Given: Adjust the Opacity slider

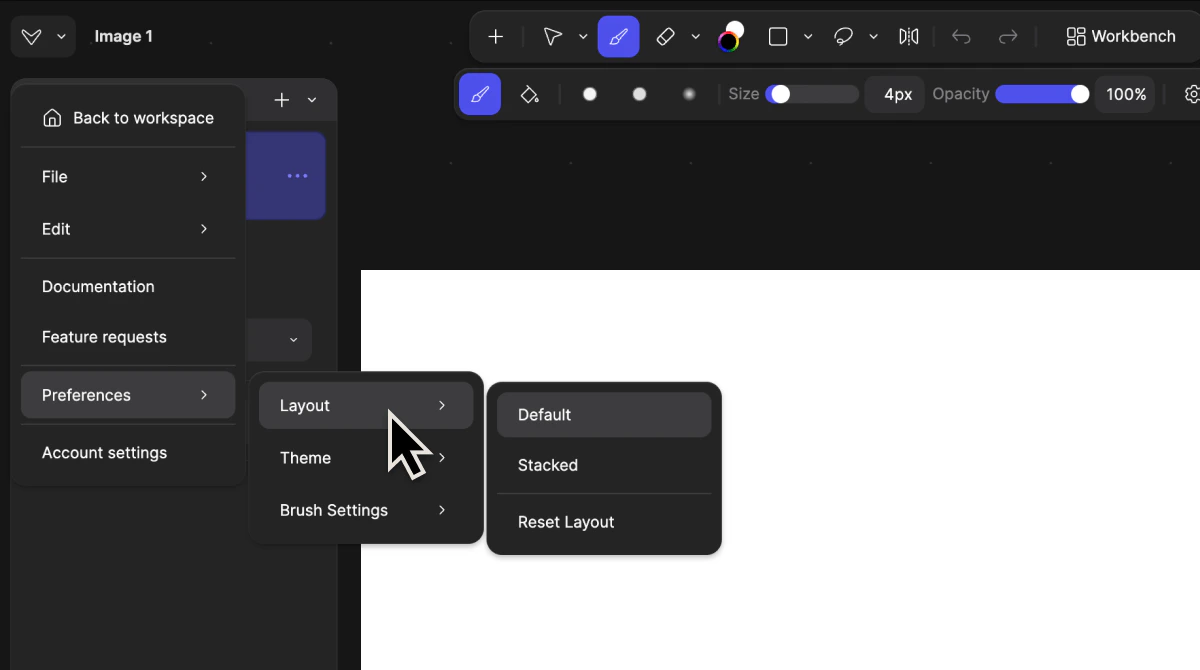Looking at the screenshot, I should coord(1042,94).
